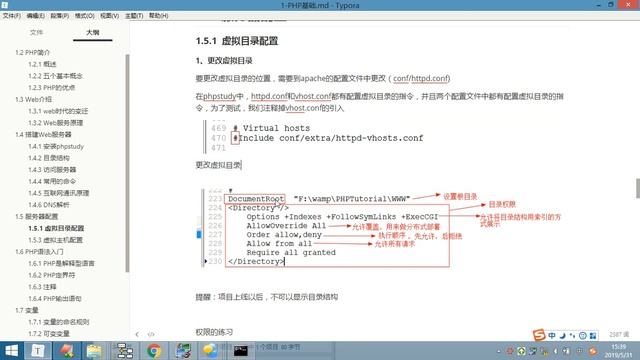Go to outline item 1.2 PHP简介
Viewport: 640px width, 360px height.
(32, 52)
